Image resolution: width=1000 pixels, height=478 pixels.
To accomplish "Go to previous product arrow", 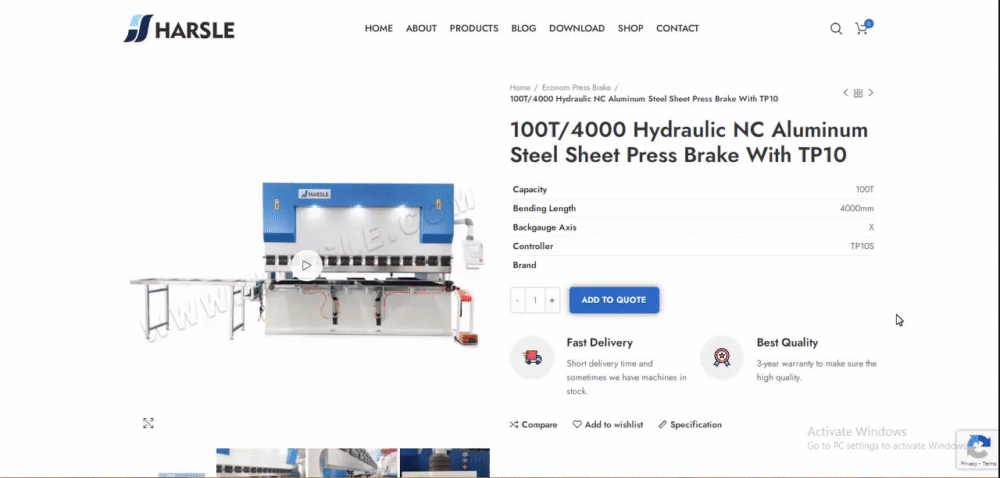I will click(x=846, y=93).
